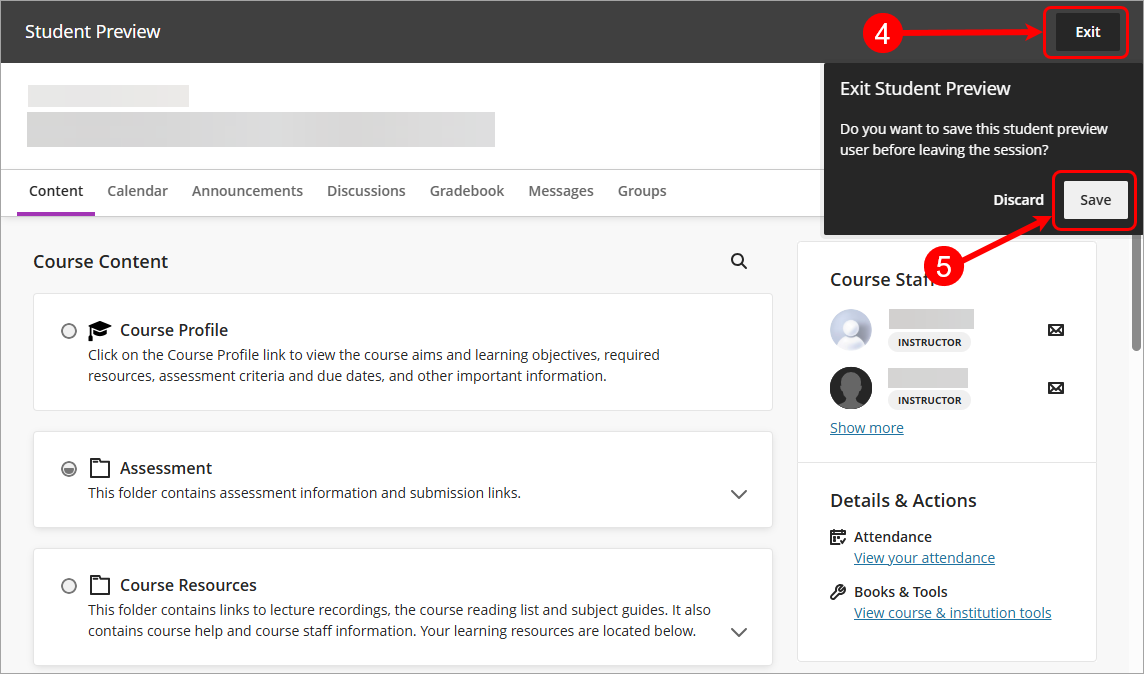Switch to the Gradebook tab

(x=467, y=191)
